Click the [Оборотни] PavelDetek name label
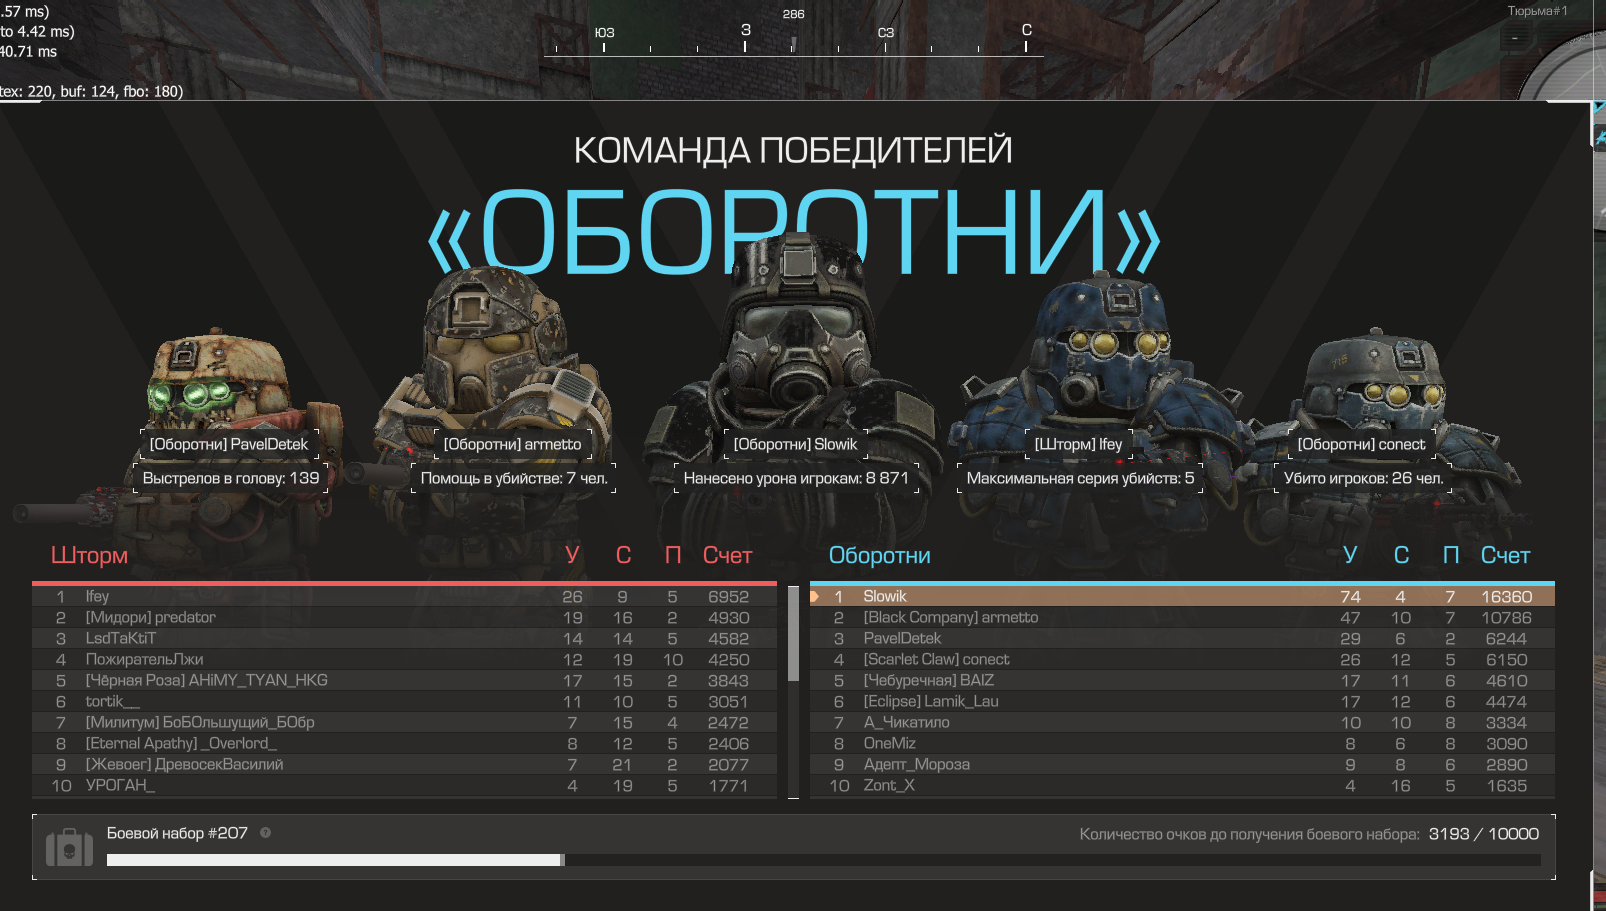This screenshot has height=911, width=1606. pos(228,444)
